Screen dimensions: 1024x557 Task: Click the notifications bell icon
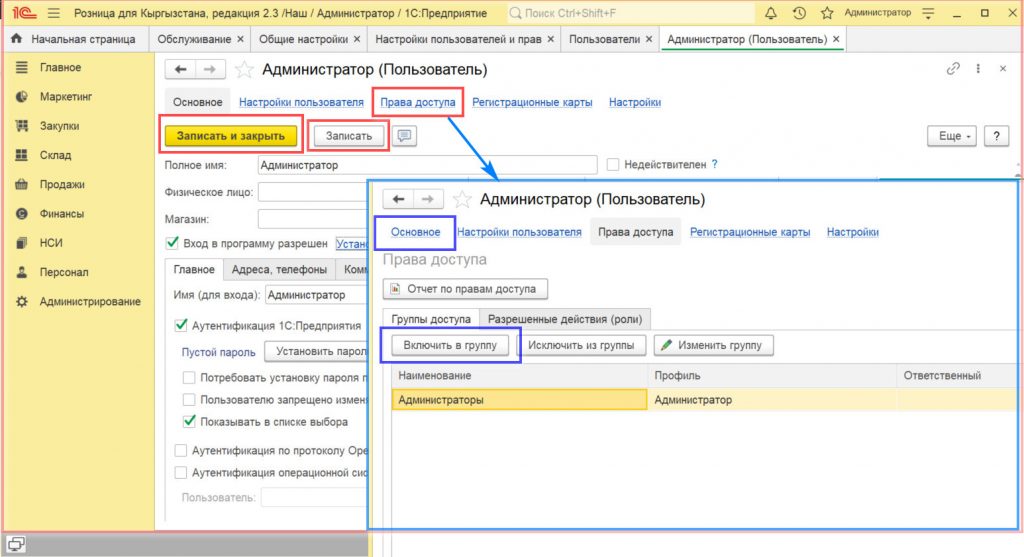coord(771,13)
